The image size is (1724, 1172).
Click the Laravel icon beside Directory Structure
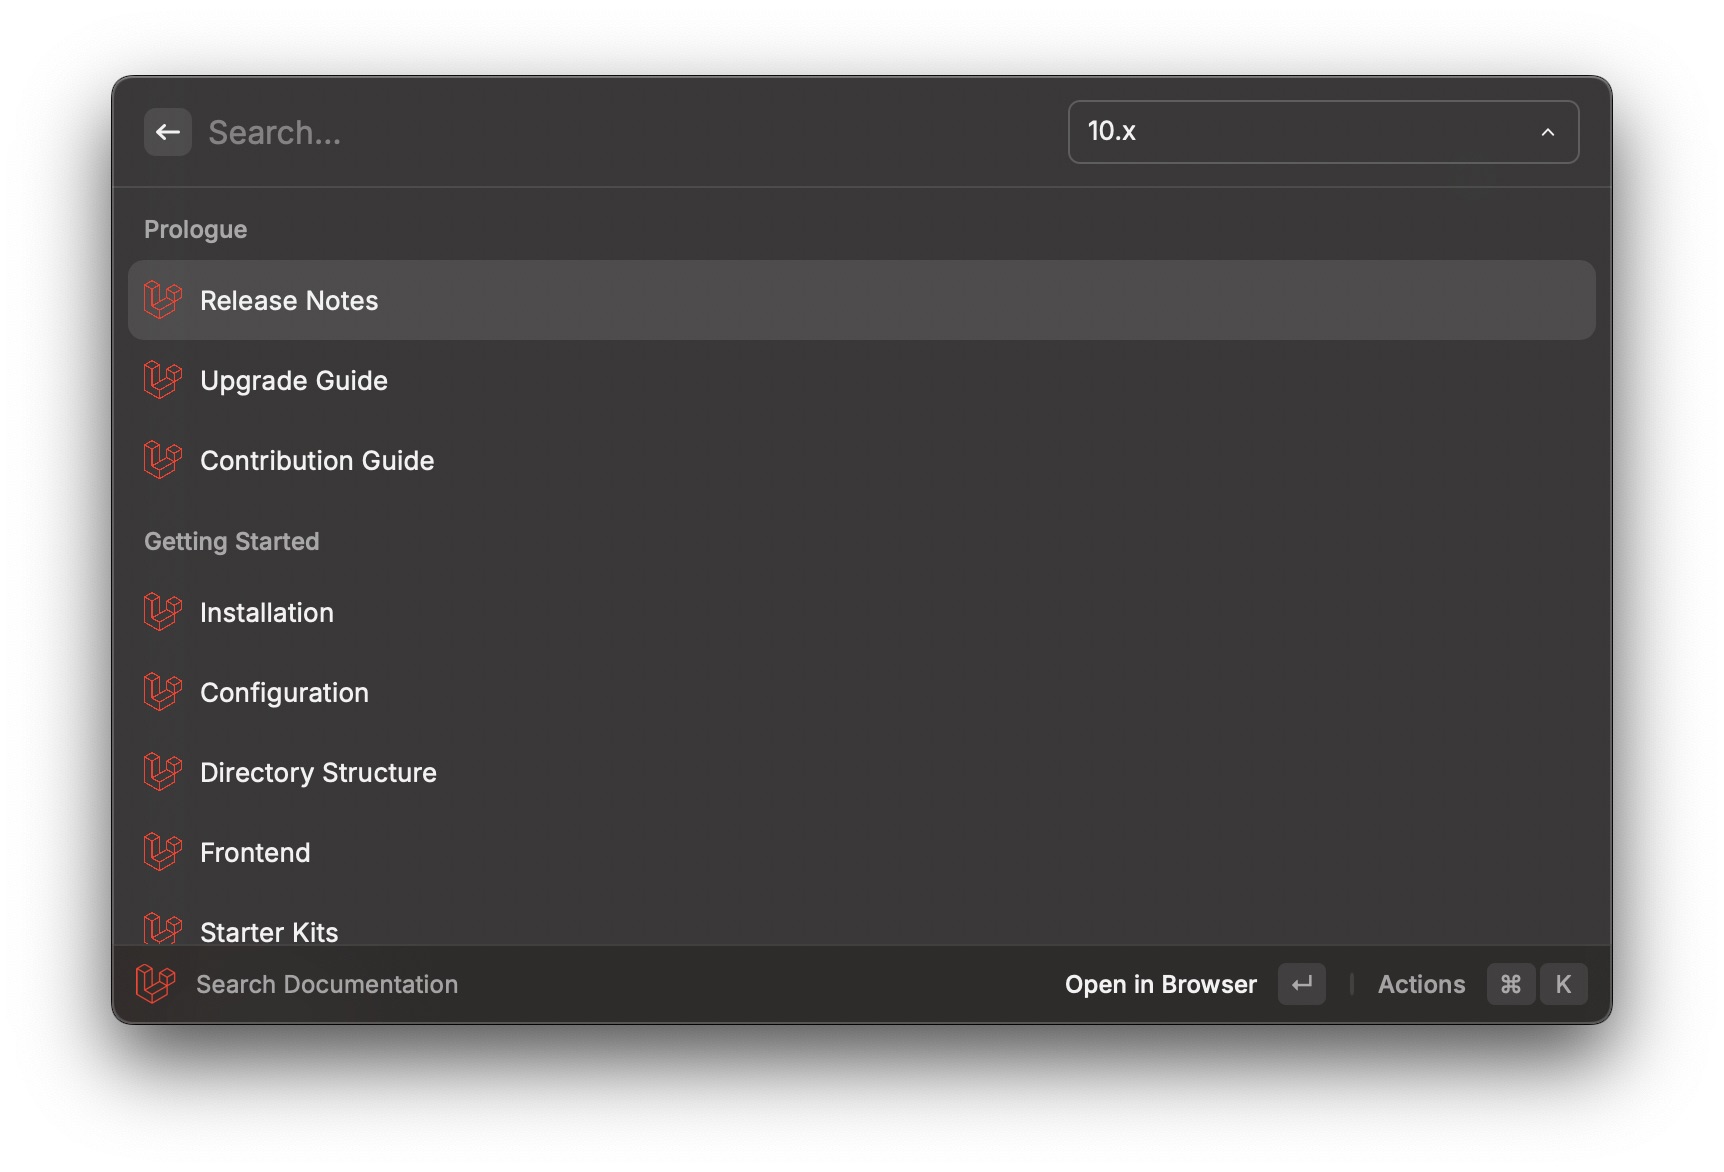click(x=162, y=772)
